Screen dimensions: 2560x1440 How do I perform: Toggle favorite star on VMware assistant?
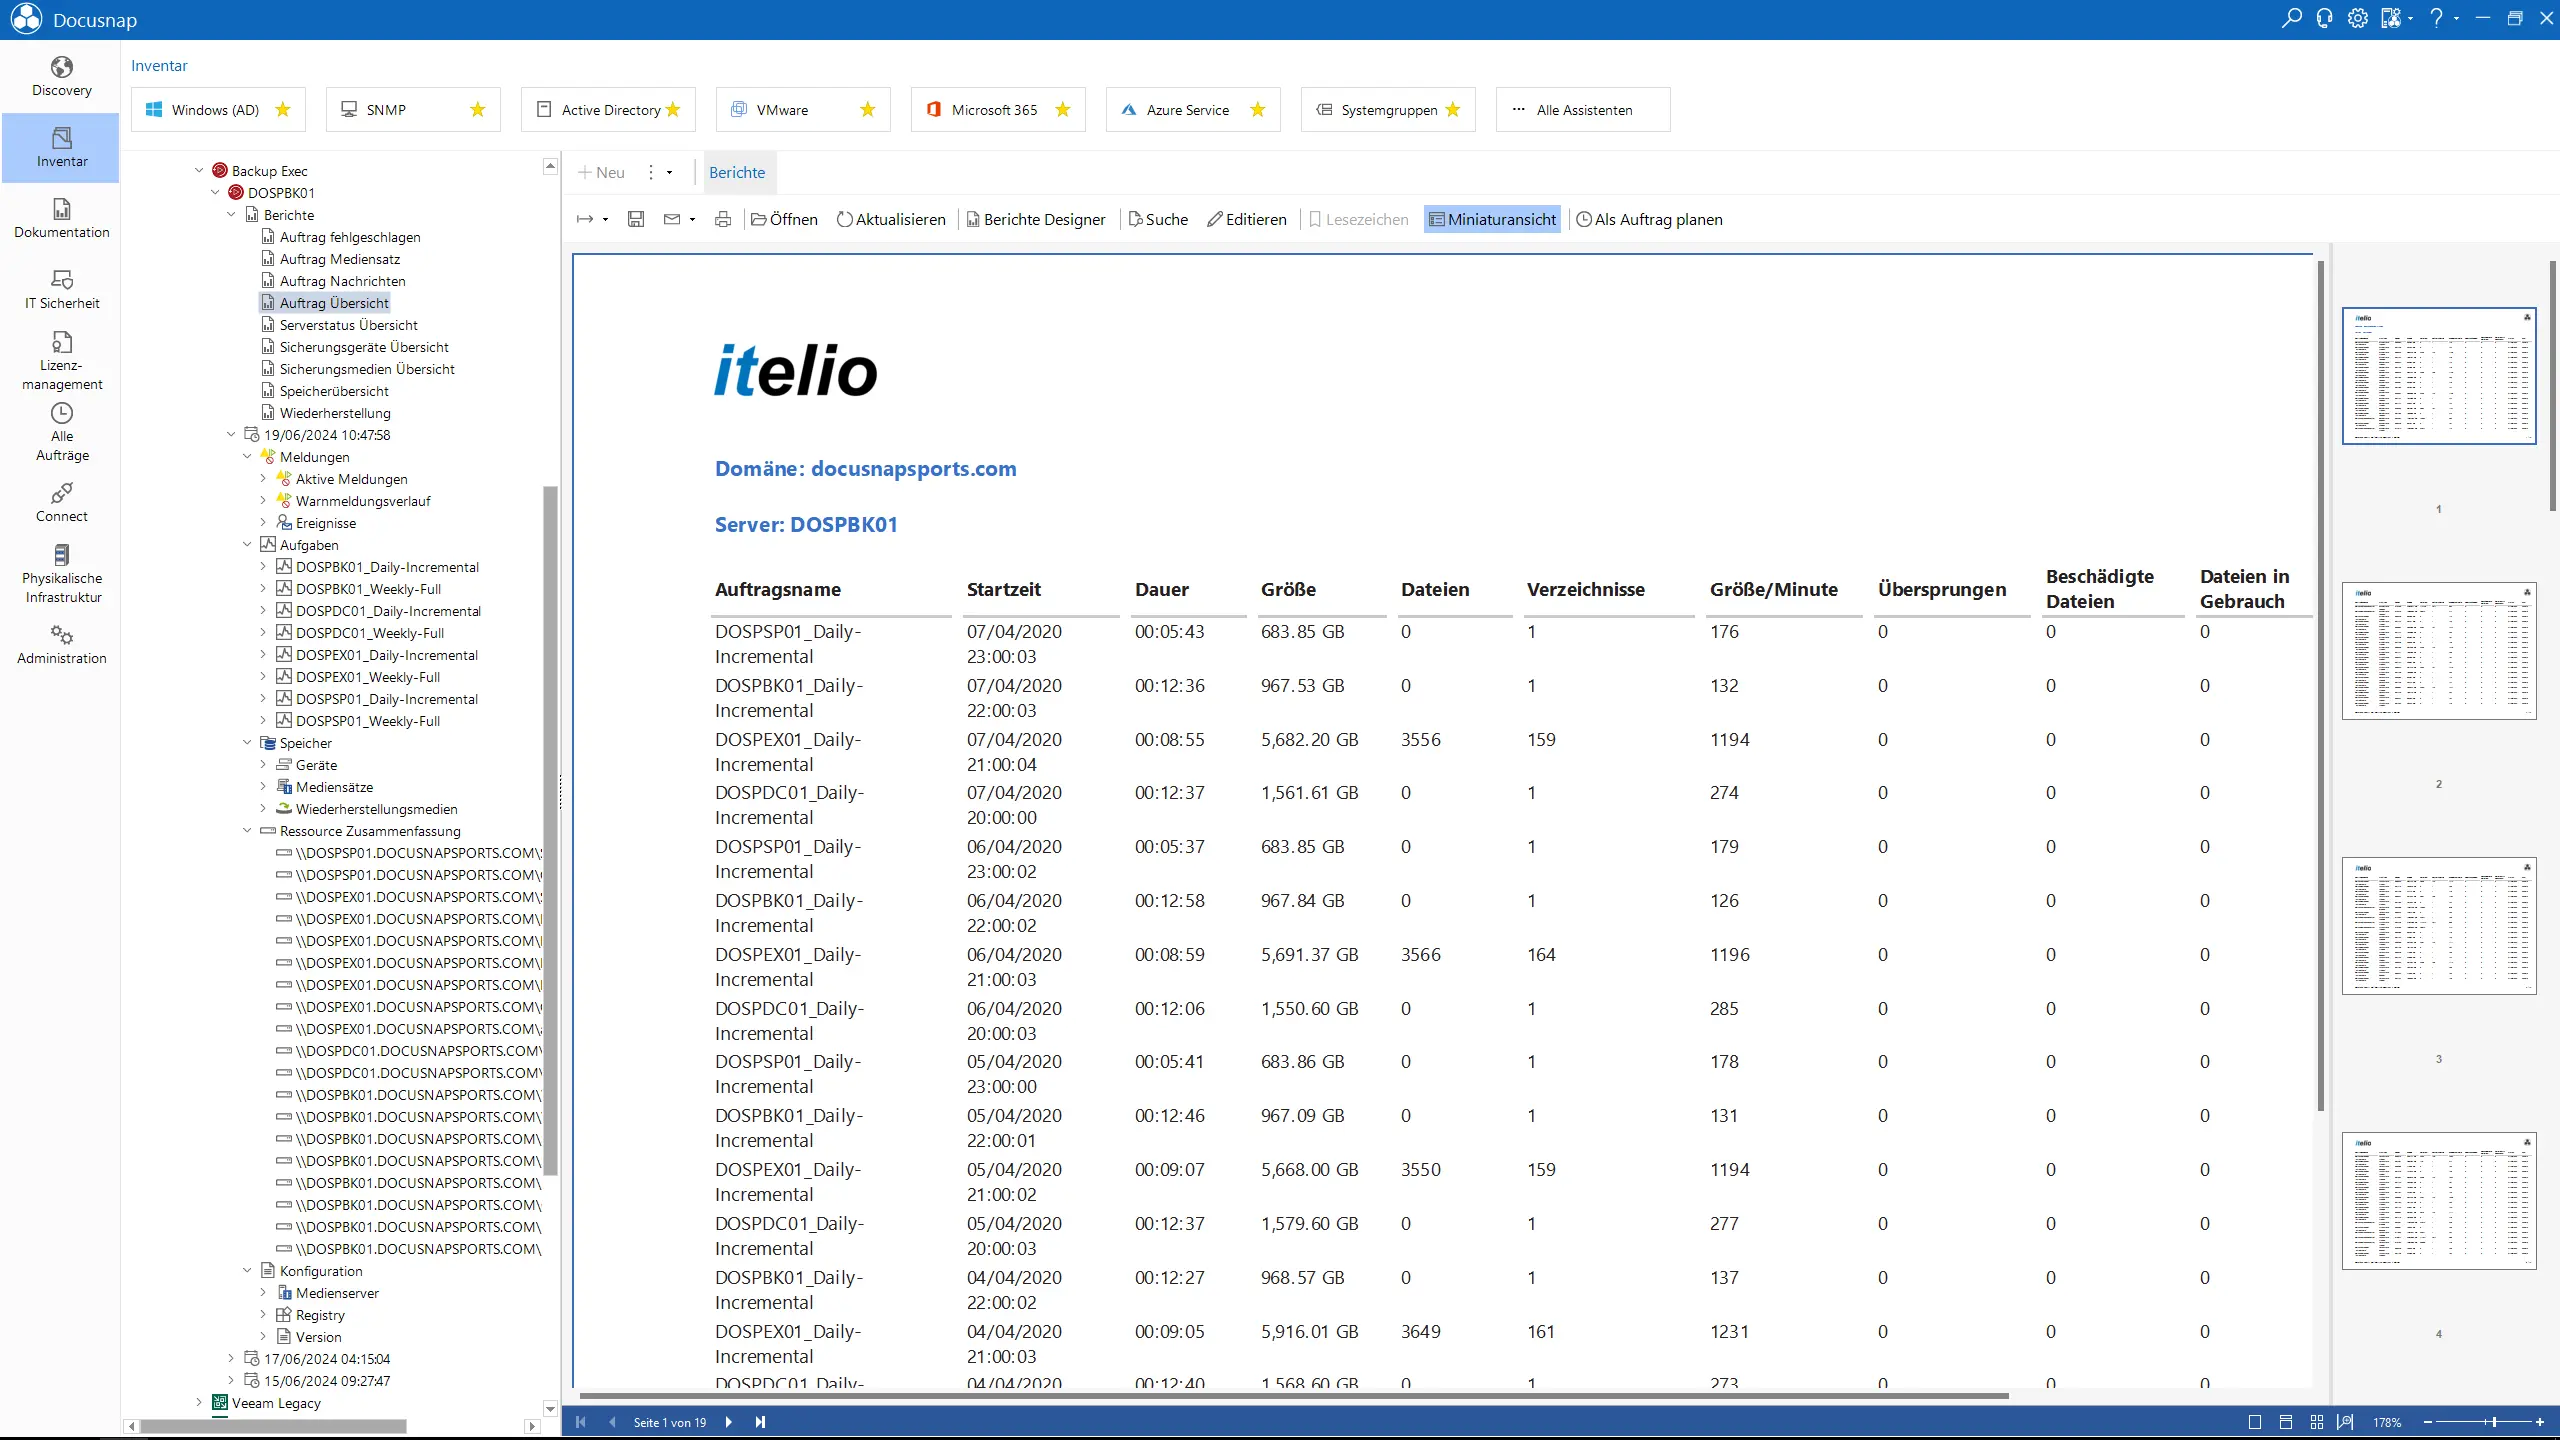(867, 110)
